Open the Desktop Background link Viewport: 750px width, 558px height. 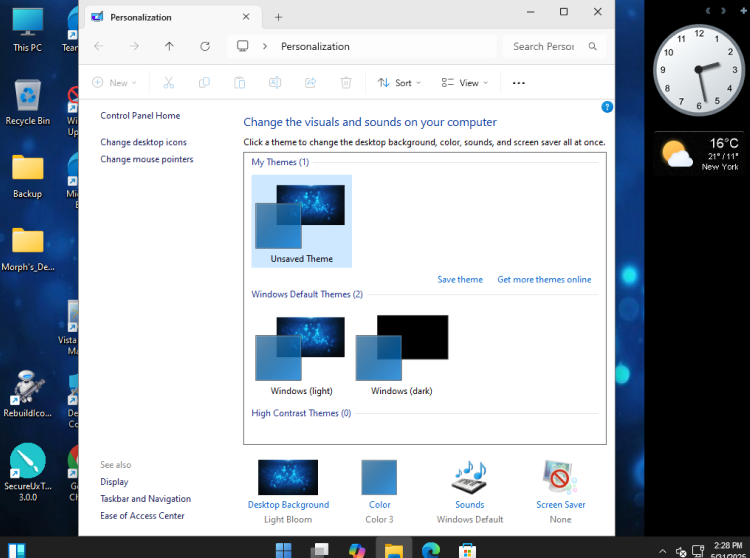(x=288, y=504)
